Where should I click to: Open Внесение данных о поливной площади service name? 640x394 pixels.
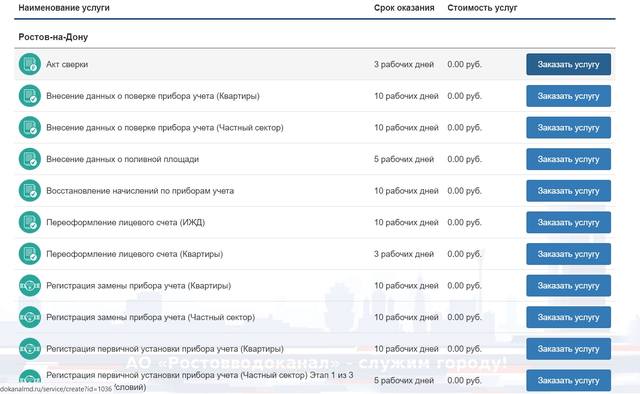pyautogui.click(x=122, y=159)
